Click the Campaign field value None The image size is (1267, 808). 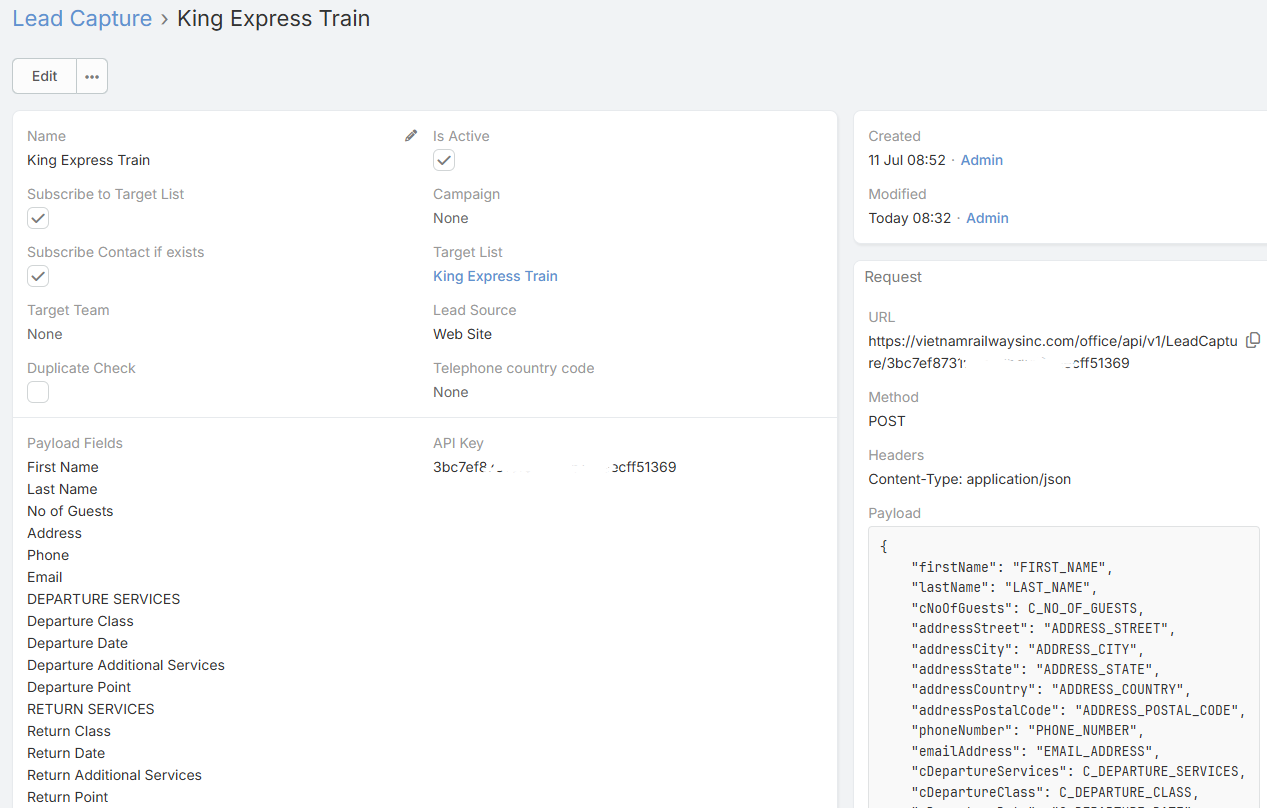450,218
